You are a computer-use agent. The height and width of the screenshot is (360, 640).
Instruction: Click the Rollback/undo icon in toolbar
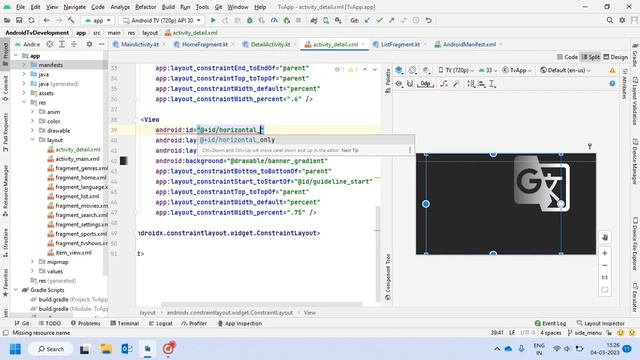tap(428, 20)
